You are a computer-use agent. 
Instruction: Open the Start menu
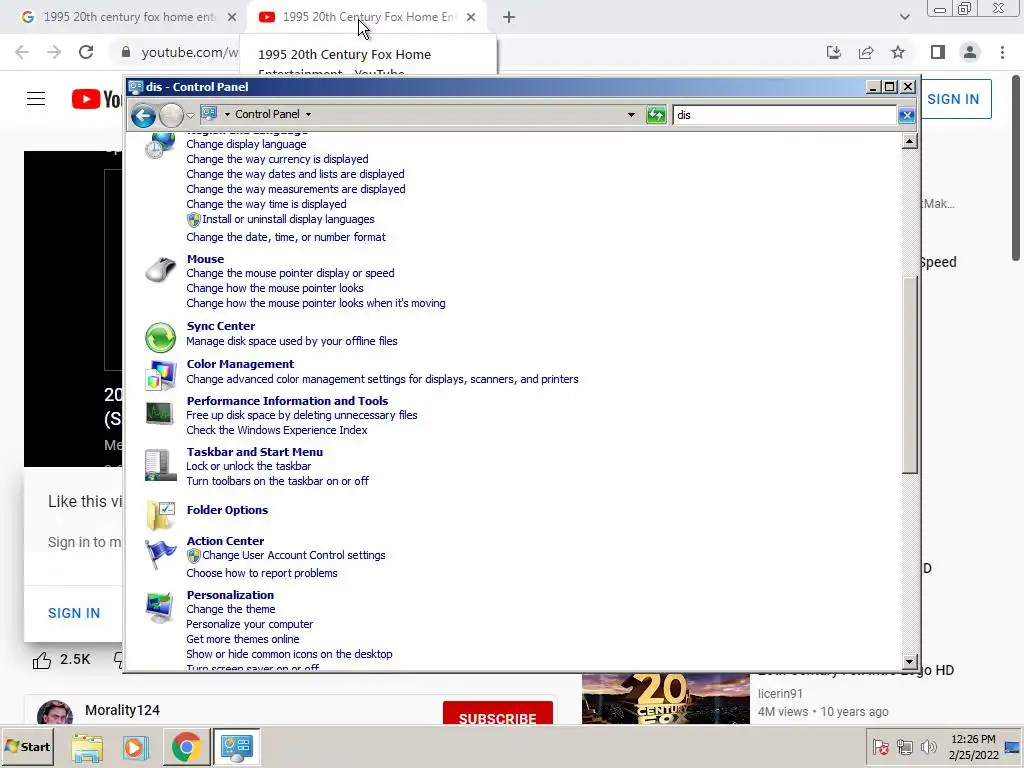click(28, 746)
